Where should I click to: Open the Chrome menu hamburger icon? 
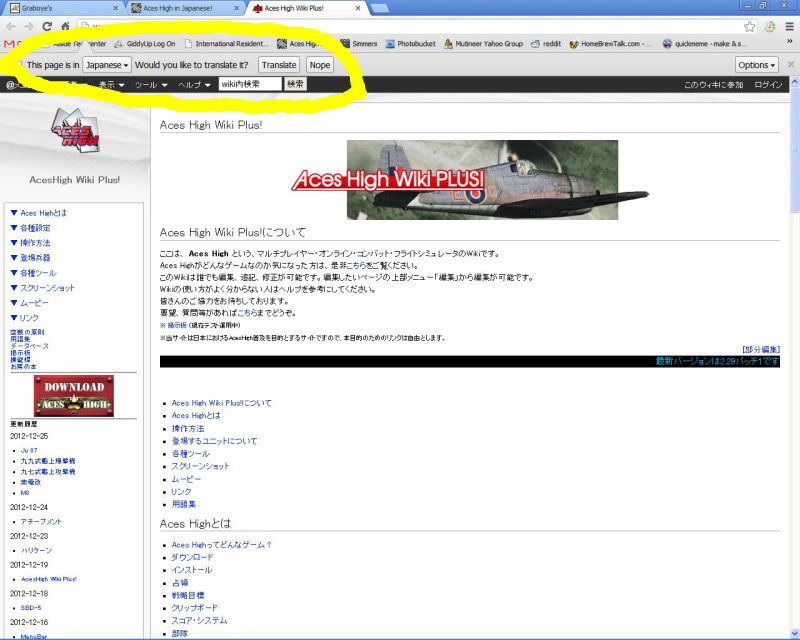point(789,27)
